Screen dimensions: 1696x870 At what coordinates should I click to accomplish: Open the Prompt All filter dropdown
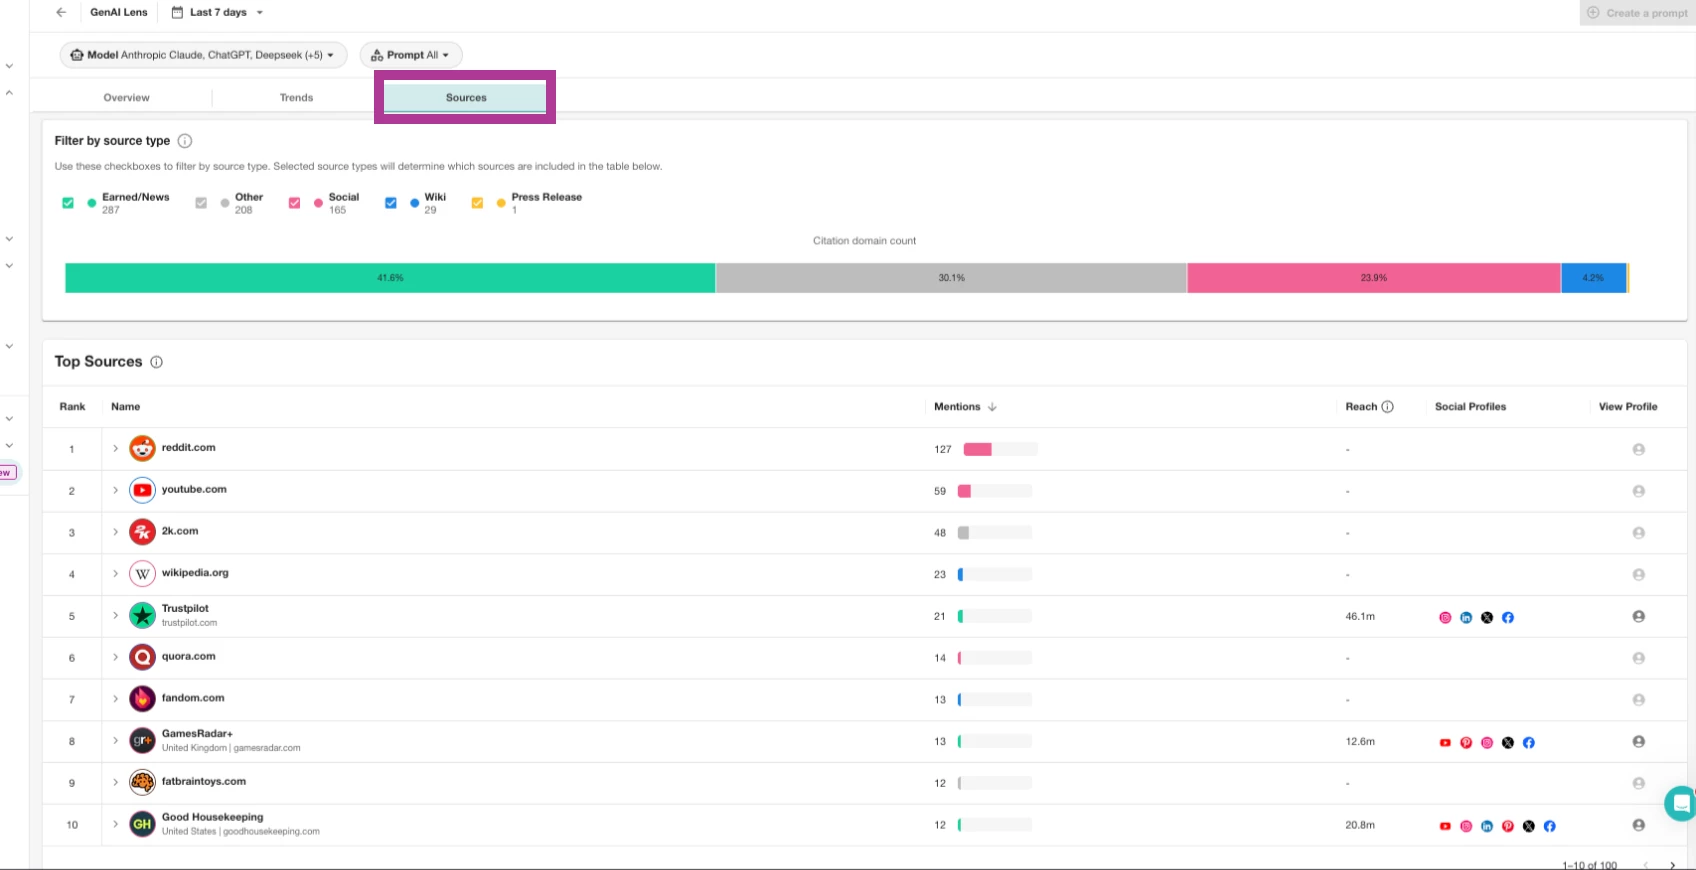tap(411, 55)
